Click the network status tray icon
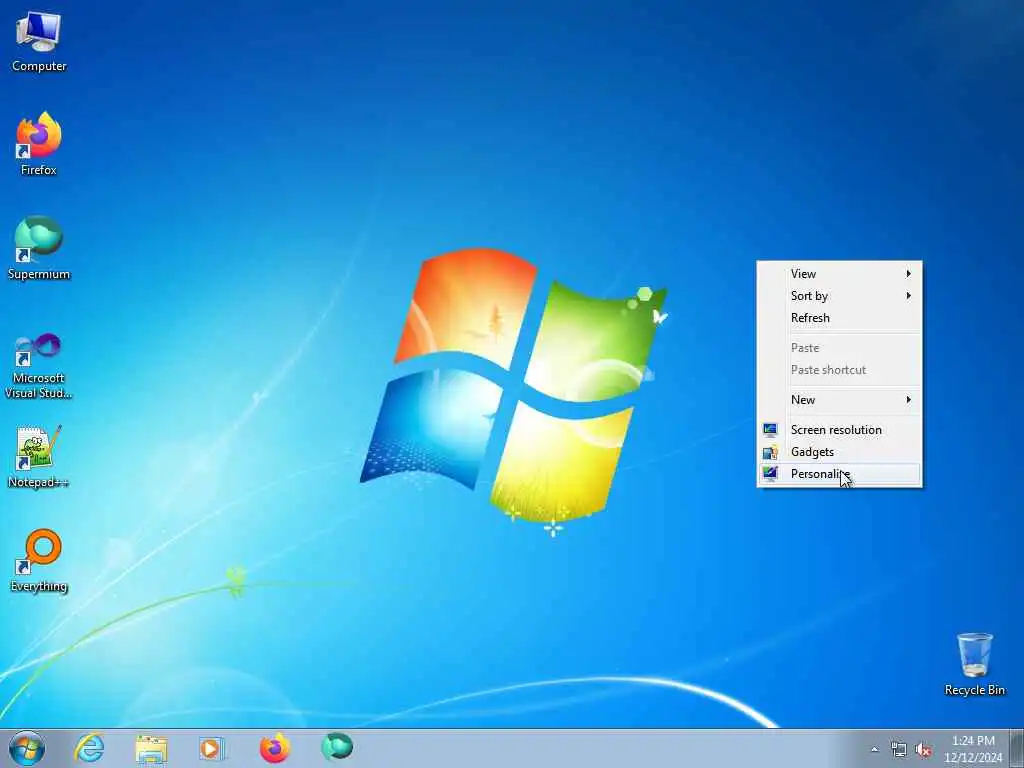The width and height of the screenshot is (1024, 768). click(899, 750)
